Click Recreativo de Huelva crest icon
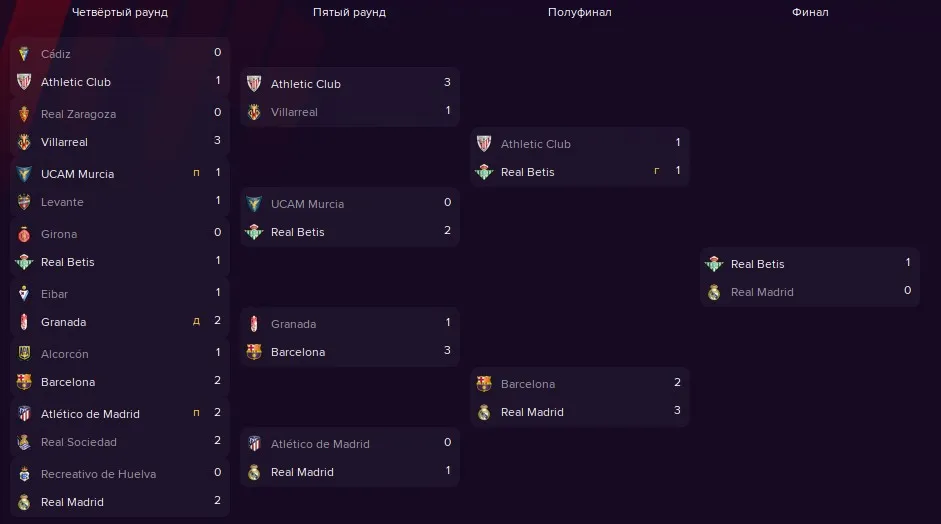Viewport: 941px width, 524px height. [24, 474]
